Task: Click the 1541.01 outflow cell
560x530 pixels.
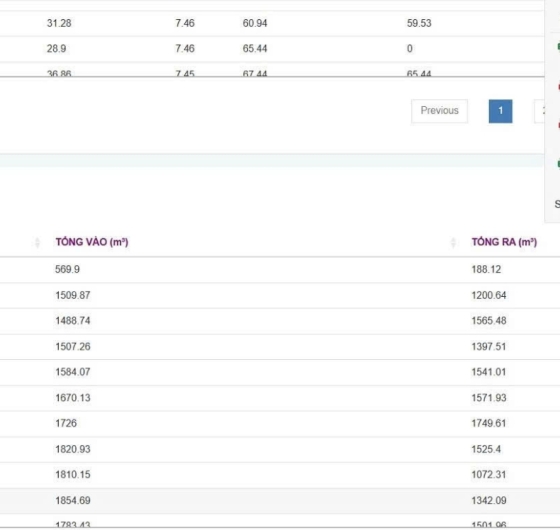Action: tap(489, 372)
